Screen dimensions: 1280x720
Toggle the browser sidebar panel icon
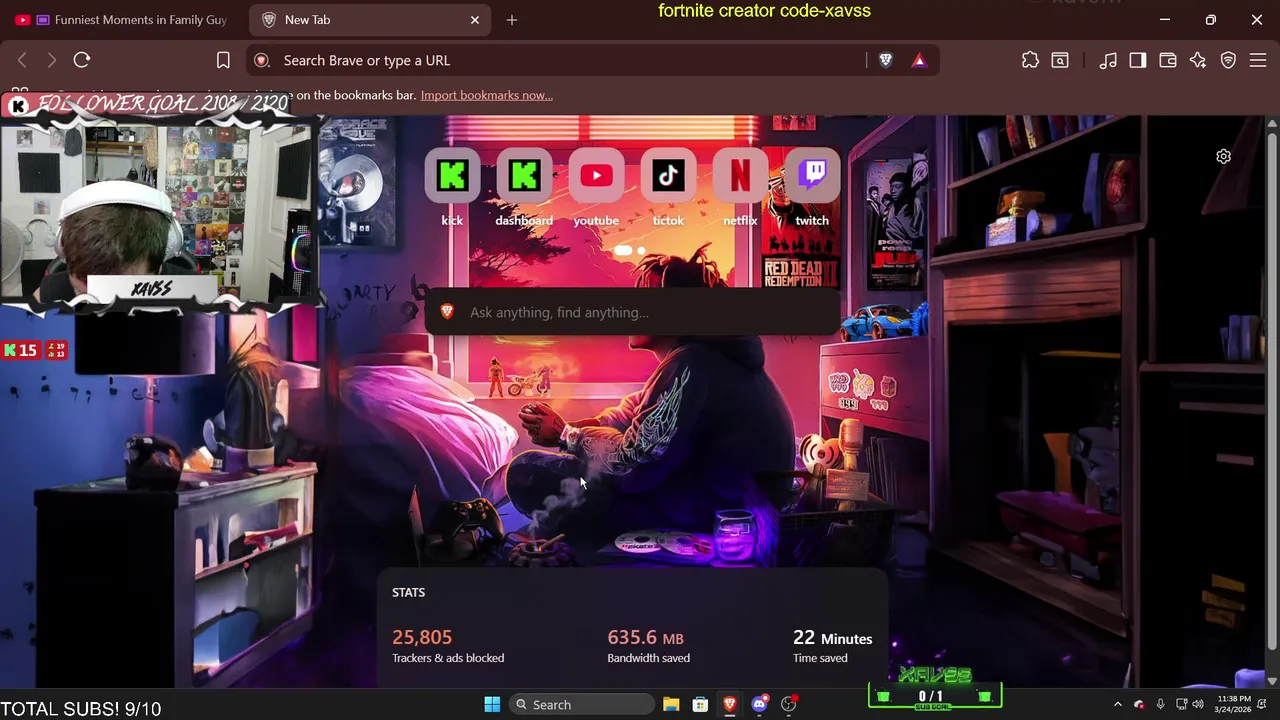[1138, 60]
